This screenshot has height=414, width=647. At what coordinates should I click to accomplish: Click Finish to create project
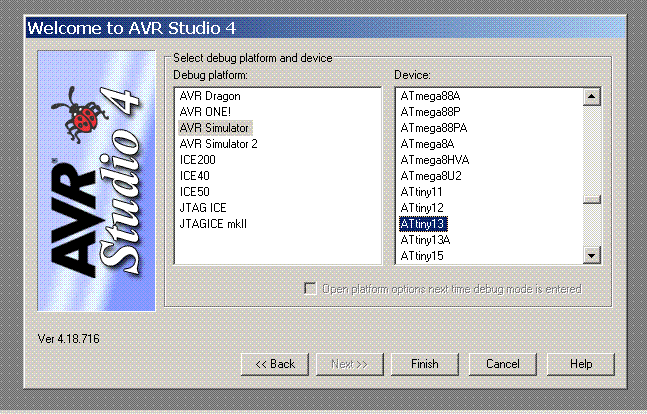pos(425,364)
